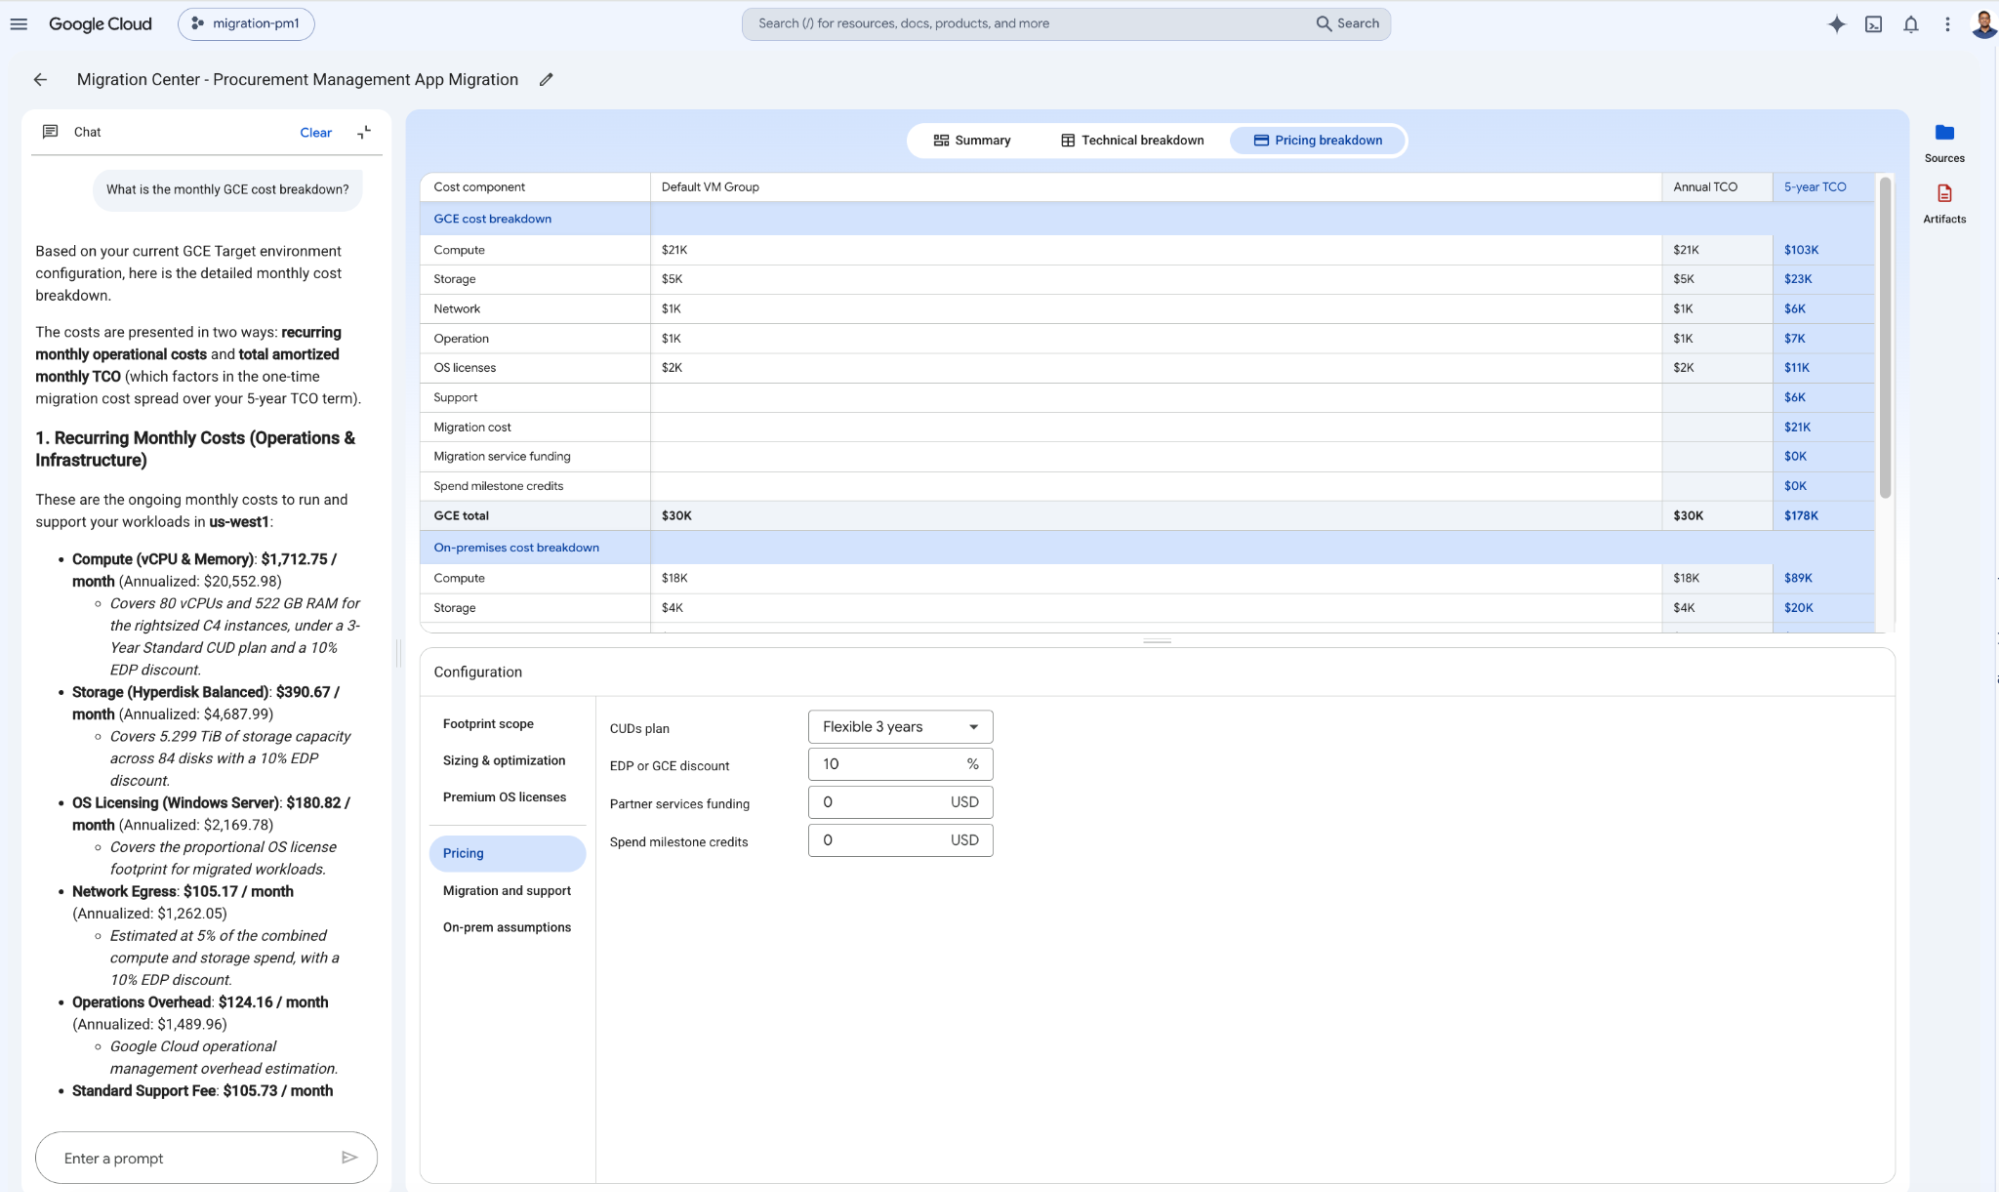Open the main navigation hamburger menu
This screenshot has height=1192, width=1999.
pyautogui.click(x=19, y=24)
